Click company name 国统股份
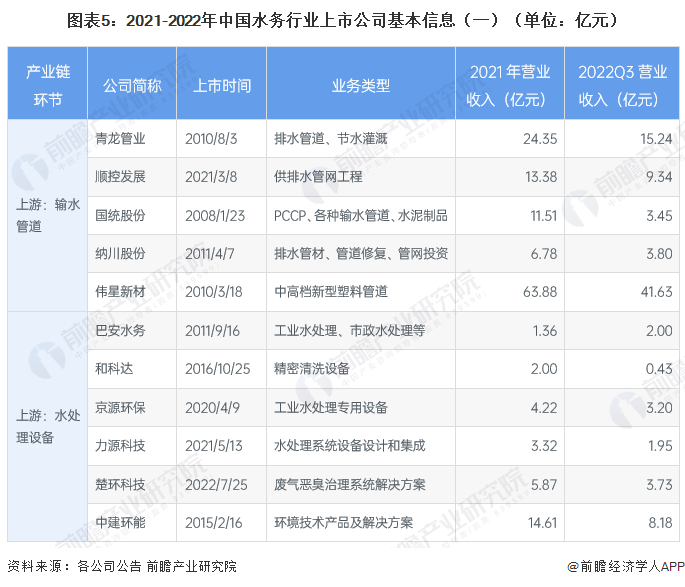Viewport: 685px width, 587px height. 120,215
